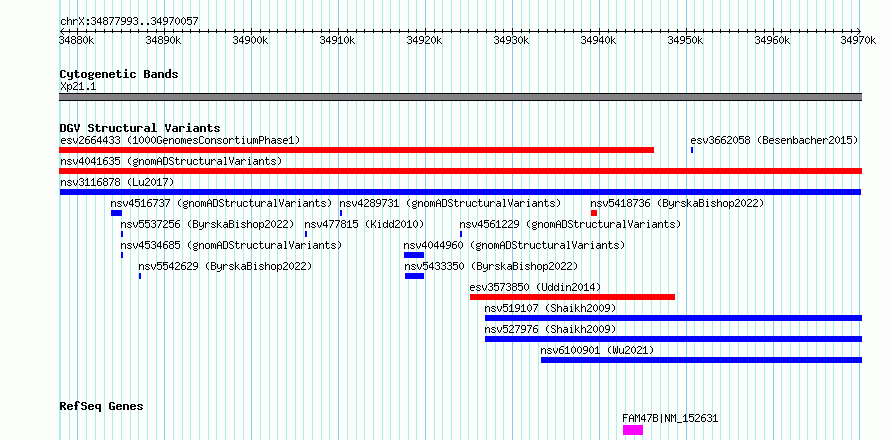Click the nsv4561229 (gnomADStructuralVariants) label
The width and height of the screenshot is (890, 440).
(570, 224)
